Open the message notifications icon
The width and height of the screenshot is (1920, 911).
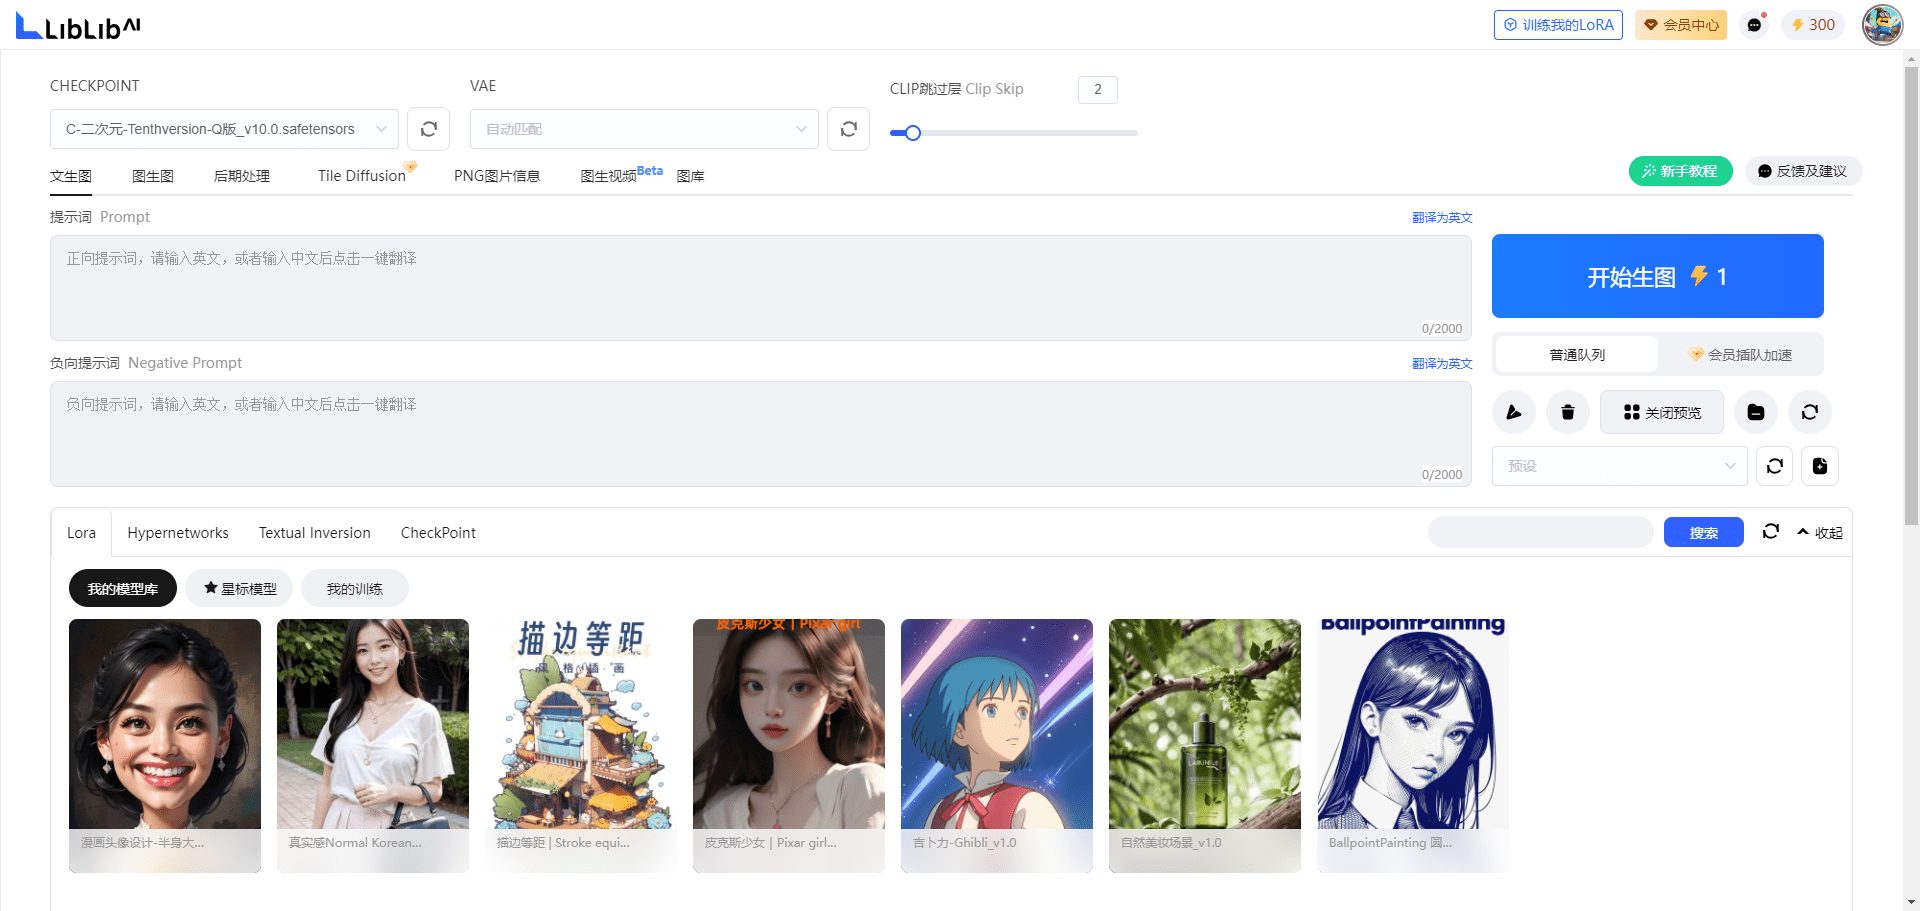click(1754, 25)
